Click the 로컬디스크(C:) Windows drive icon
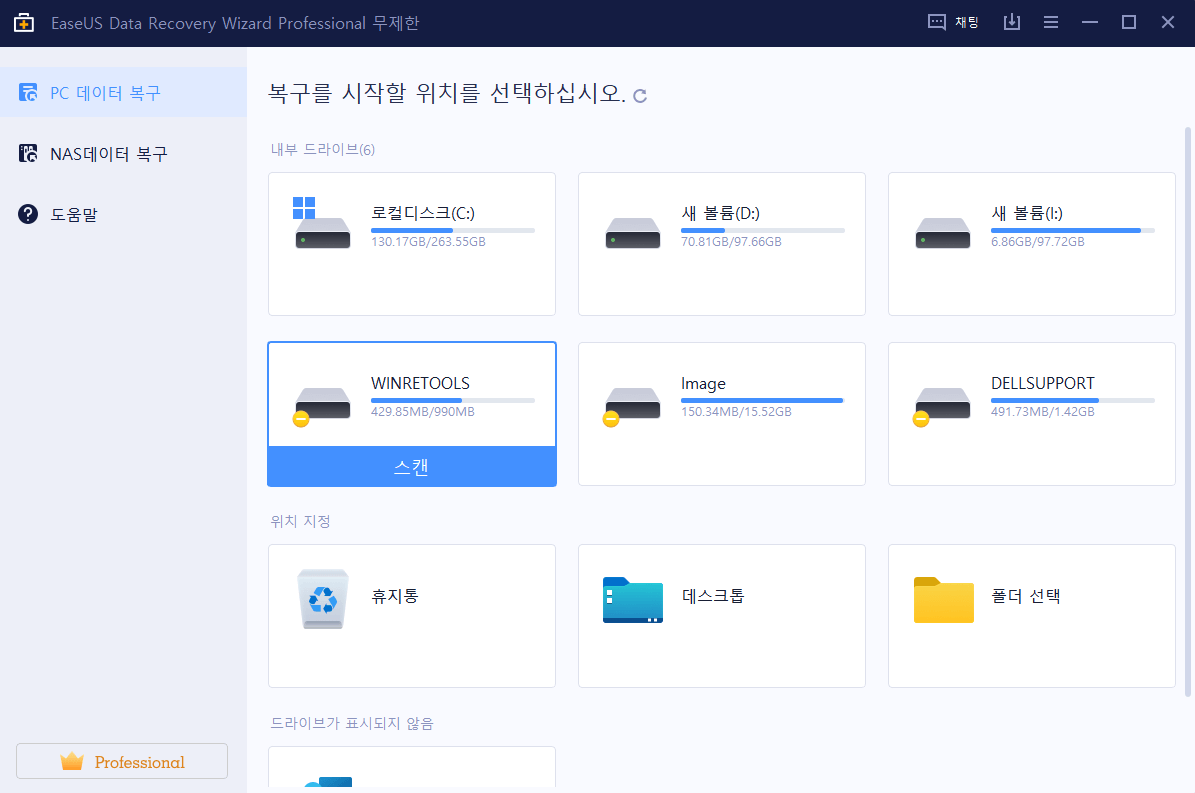Image resolution: width=1195 pixels, height=793 pixels. (322, 222)
